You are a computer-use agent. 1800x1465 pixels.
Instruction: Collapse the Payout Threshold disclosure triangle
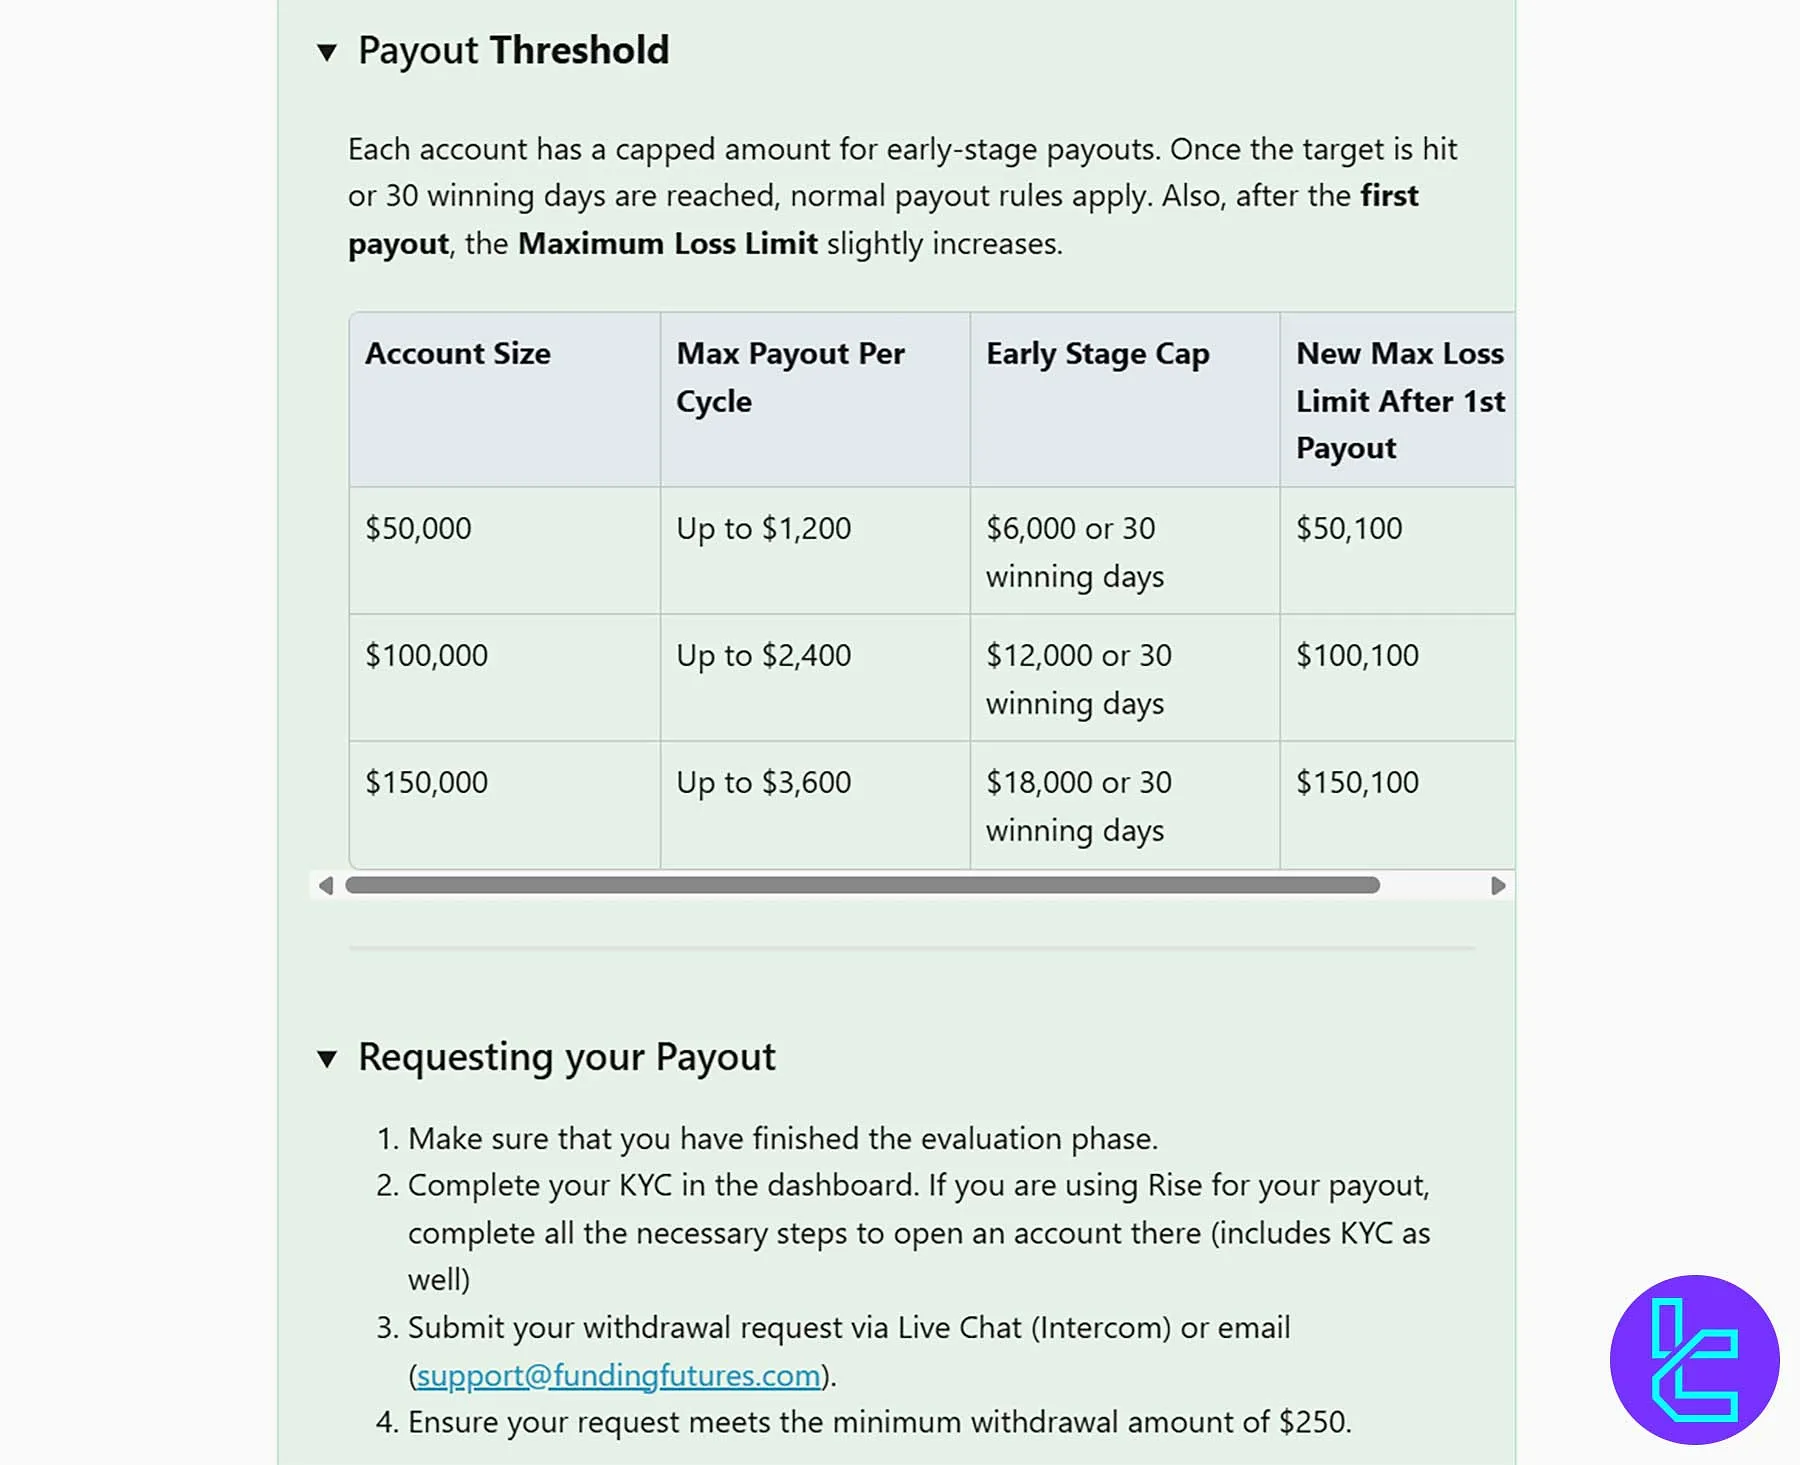click(327, 52)
